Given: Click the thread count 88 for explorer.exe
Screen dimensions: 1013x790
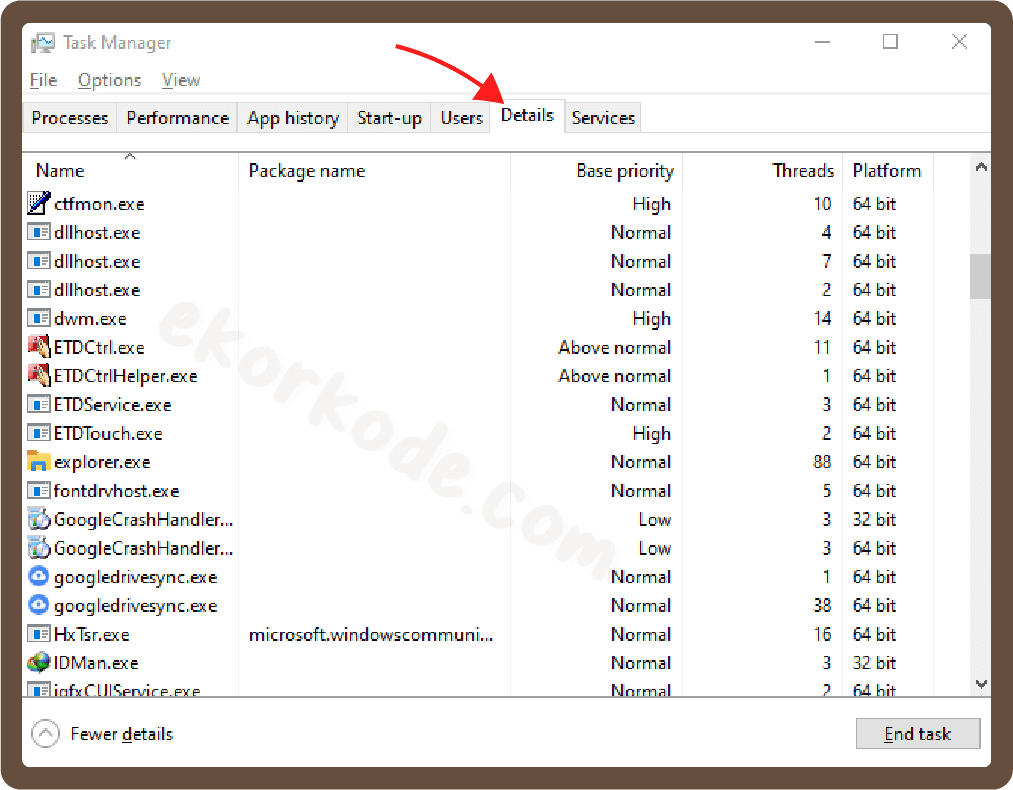Looking at the screenshot, I should (x=822, y=462).
